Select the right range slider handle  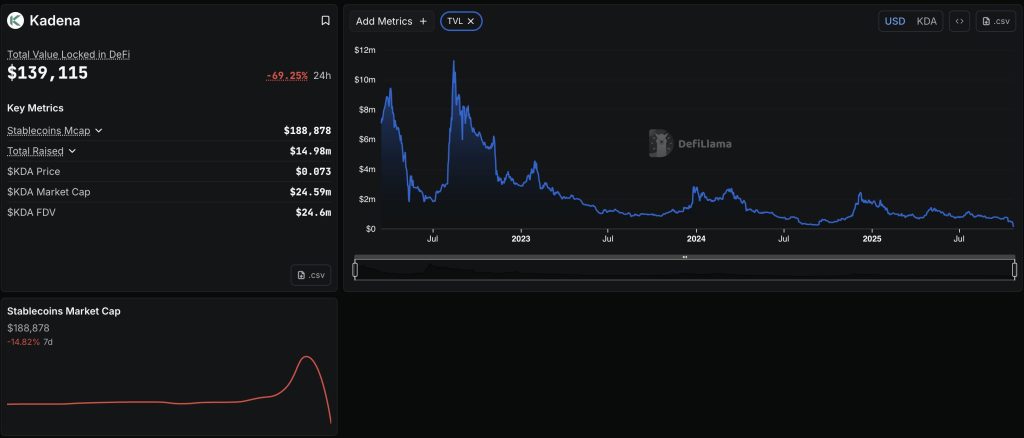point(1015,270)
